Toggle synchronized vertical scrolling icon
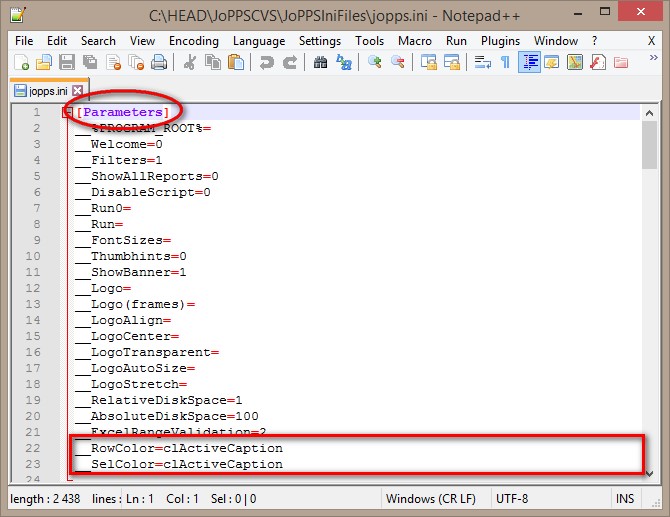 429,62
